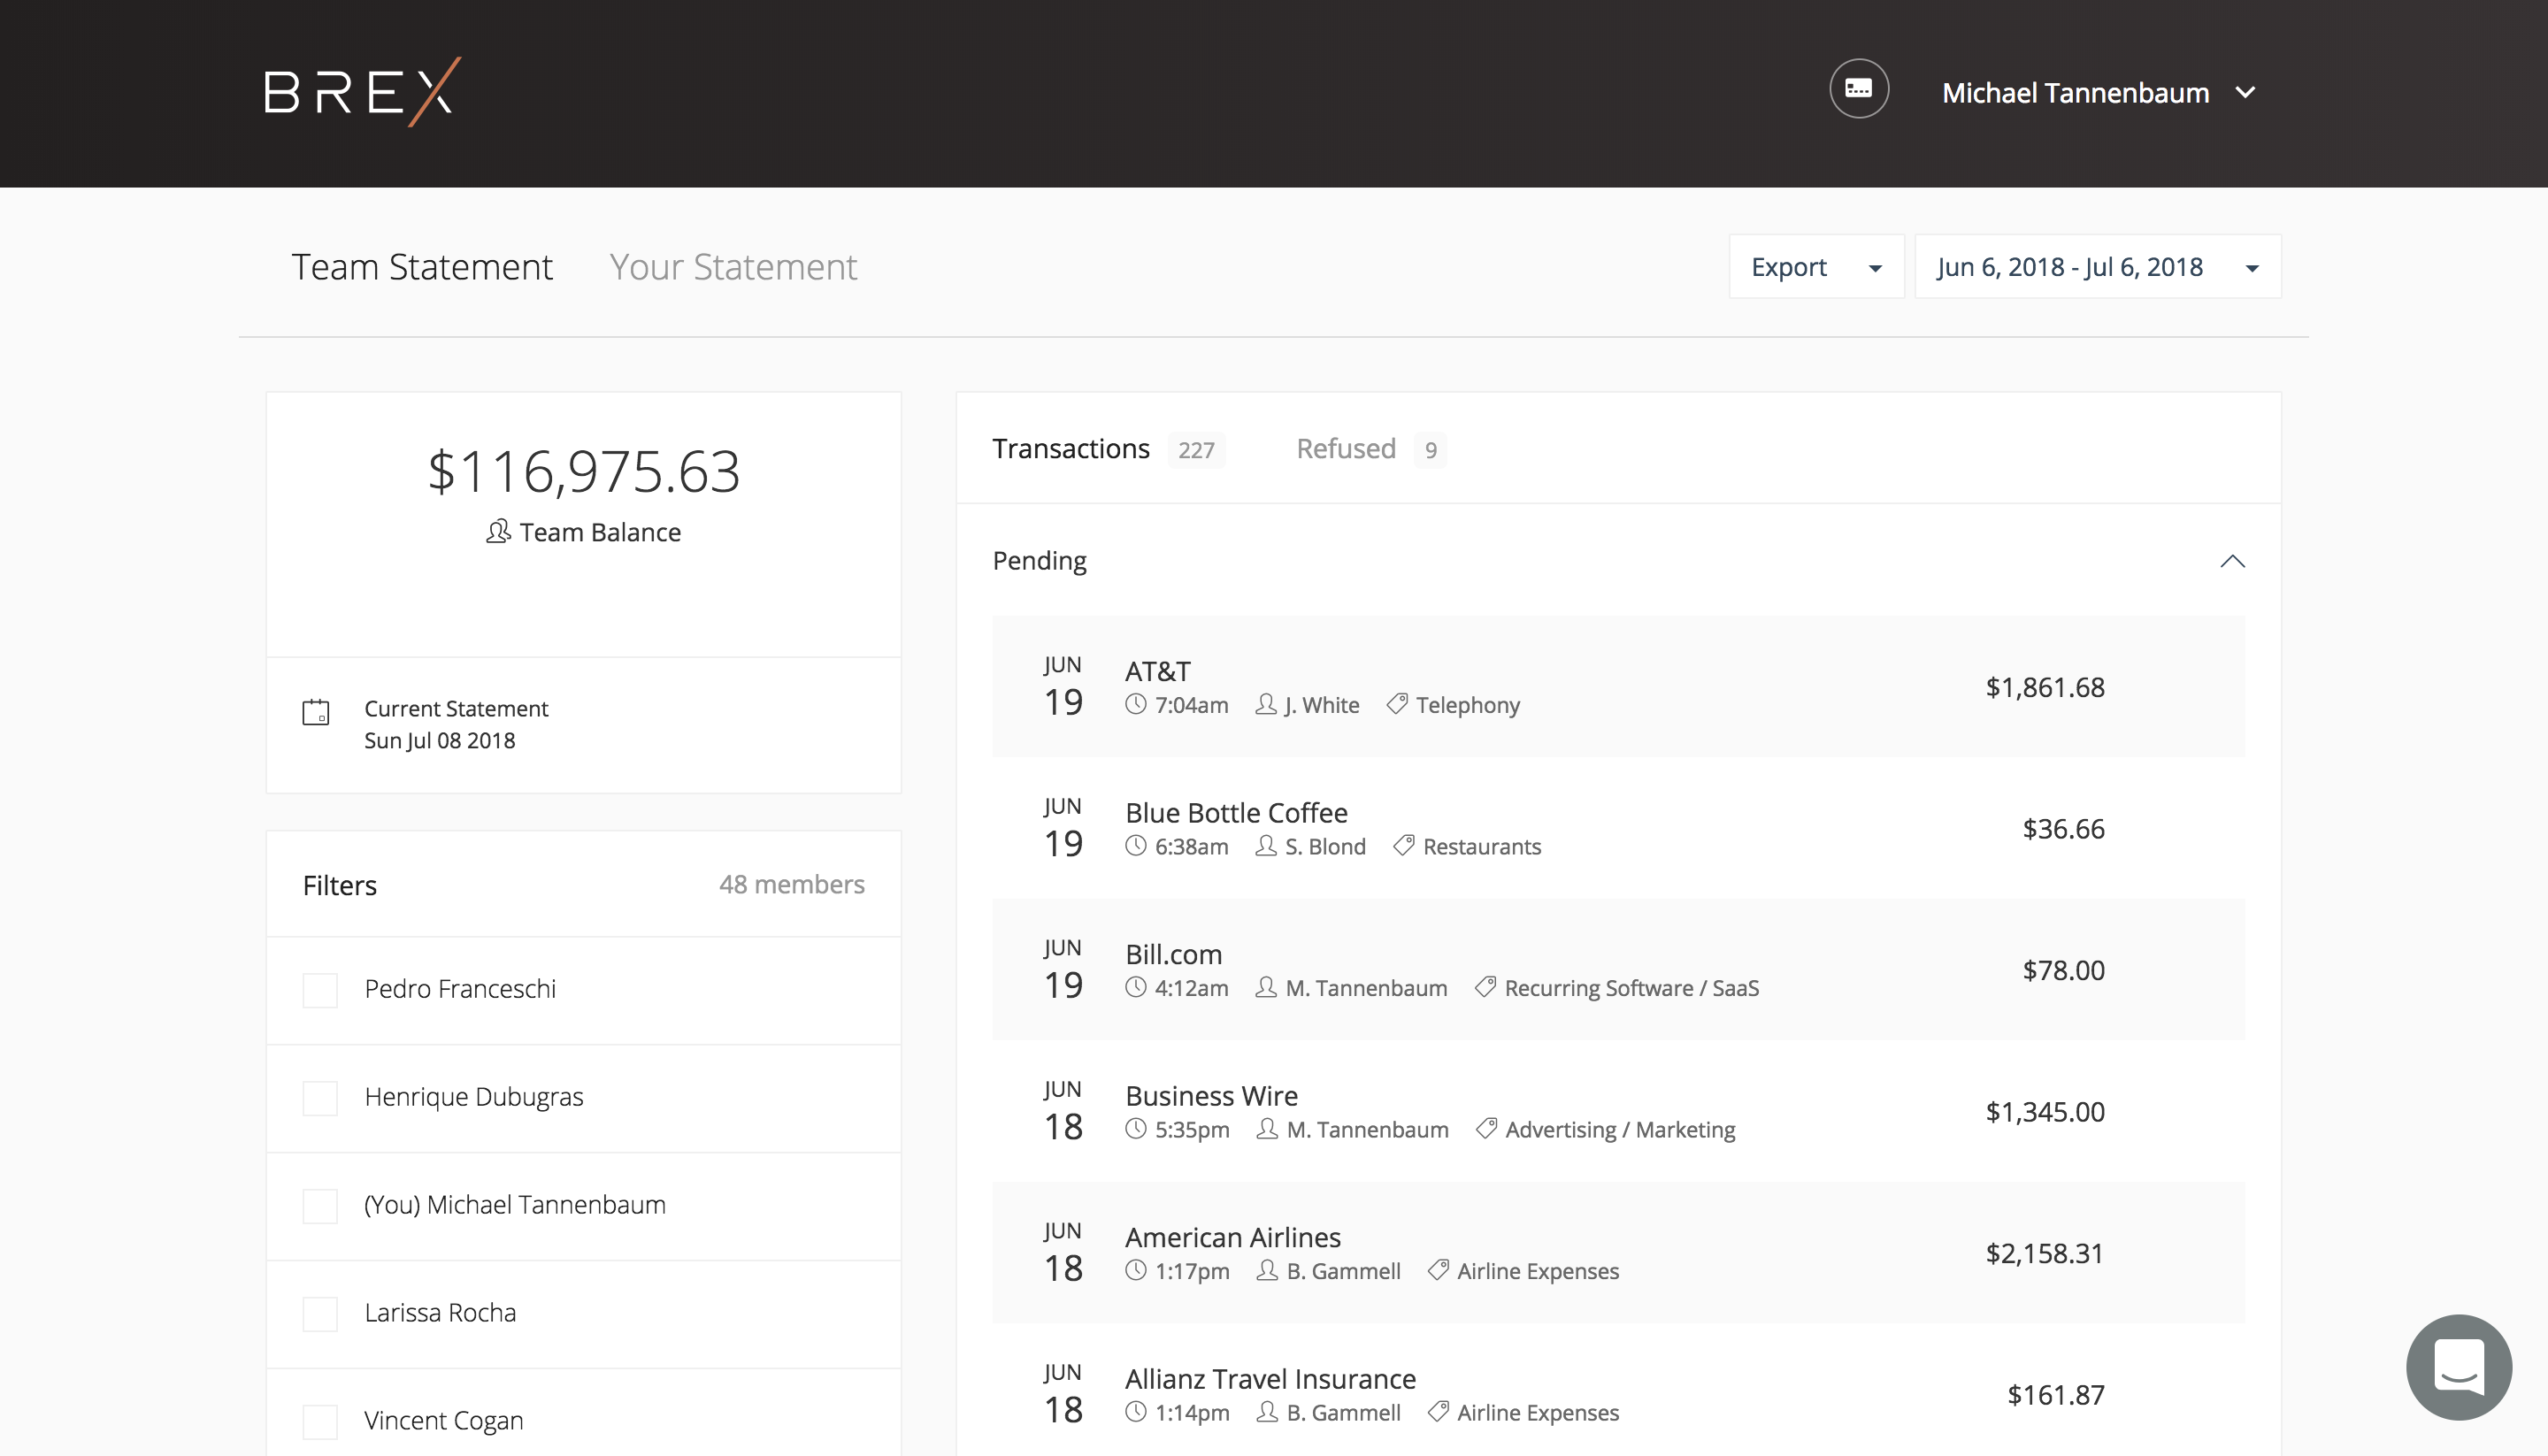Click the Brex logo
This screenshot has width=2548, height=1456.
[362, 92]
